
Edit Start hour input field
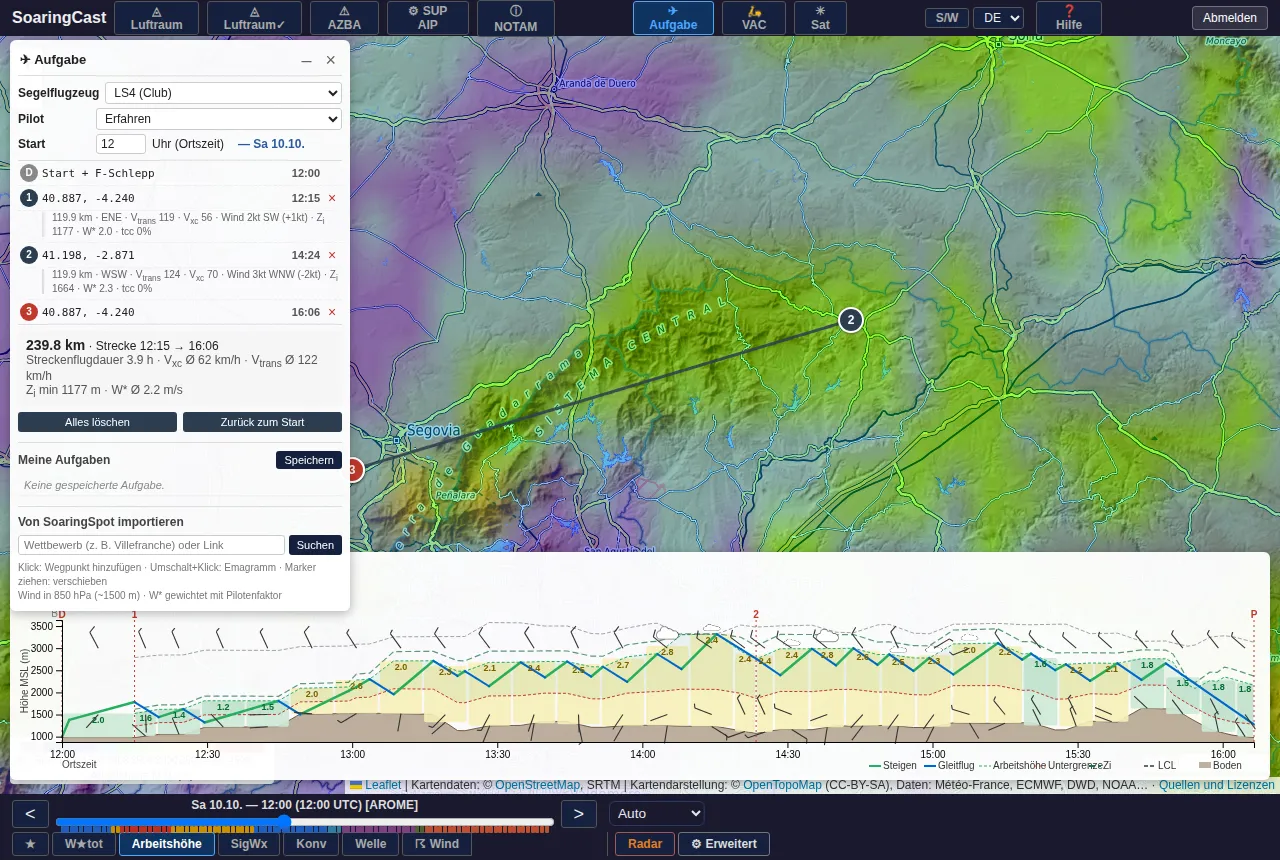pos(121,144)
